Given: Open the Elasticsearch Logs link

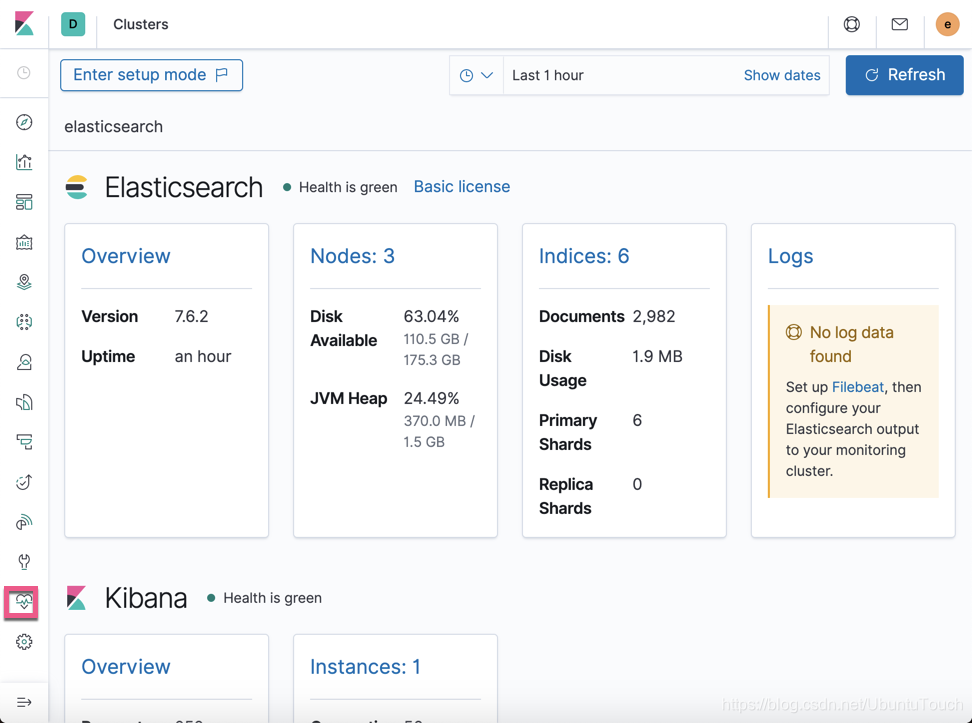Looking at the screenshot, I should pos(790,256).
